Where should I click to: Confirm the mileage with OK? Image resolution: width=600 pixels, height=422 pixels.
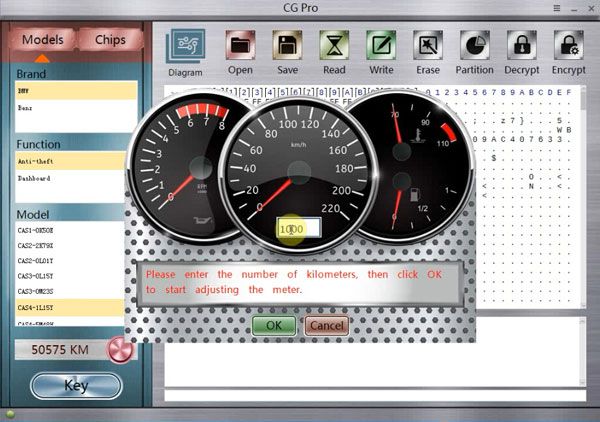point(273,325)
